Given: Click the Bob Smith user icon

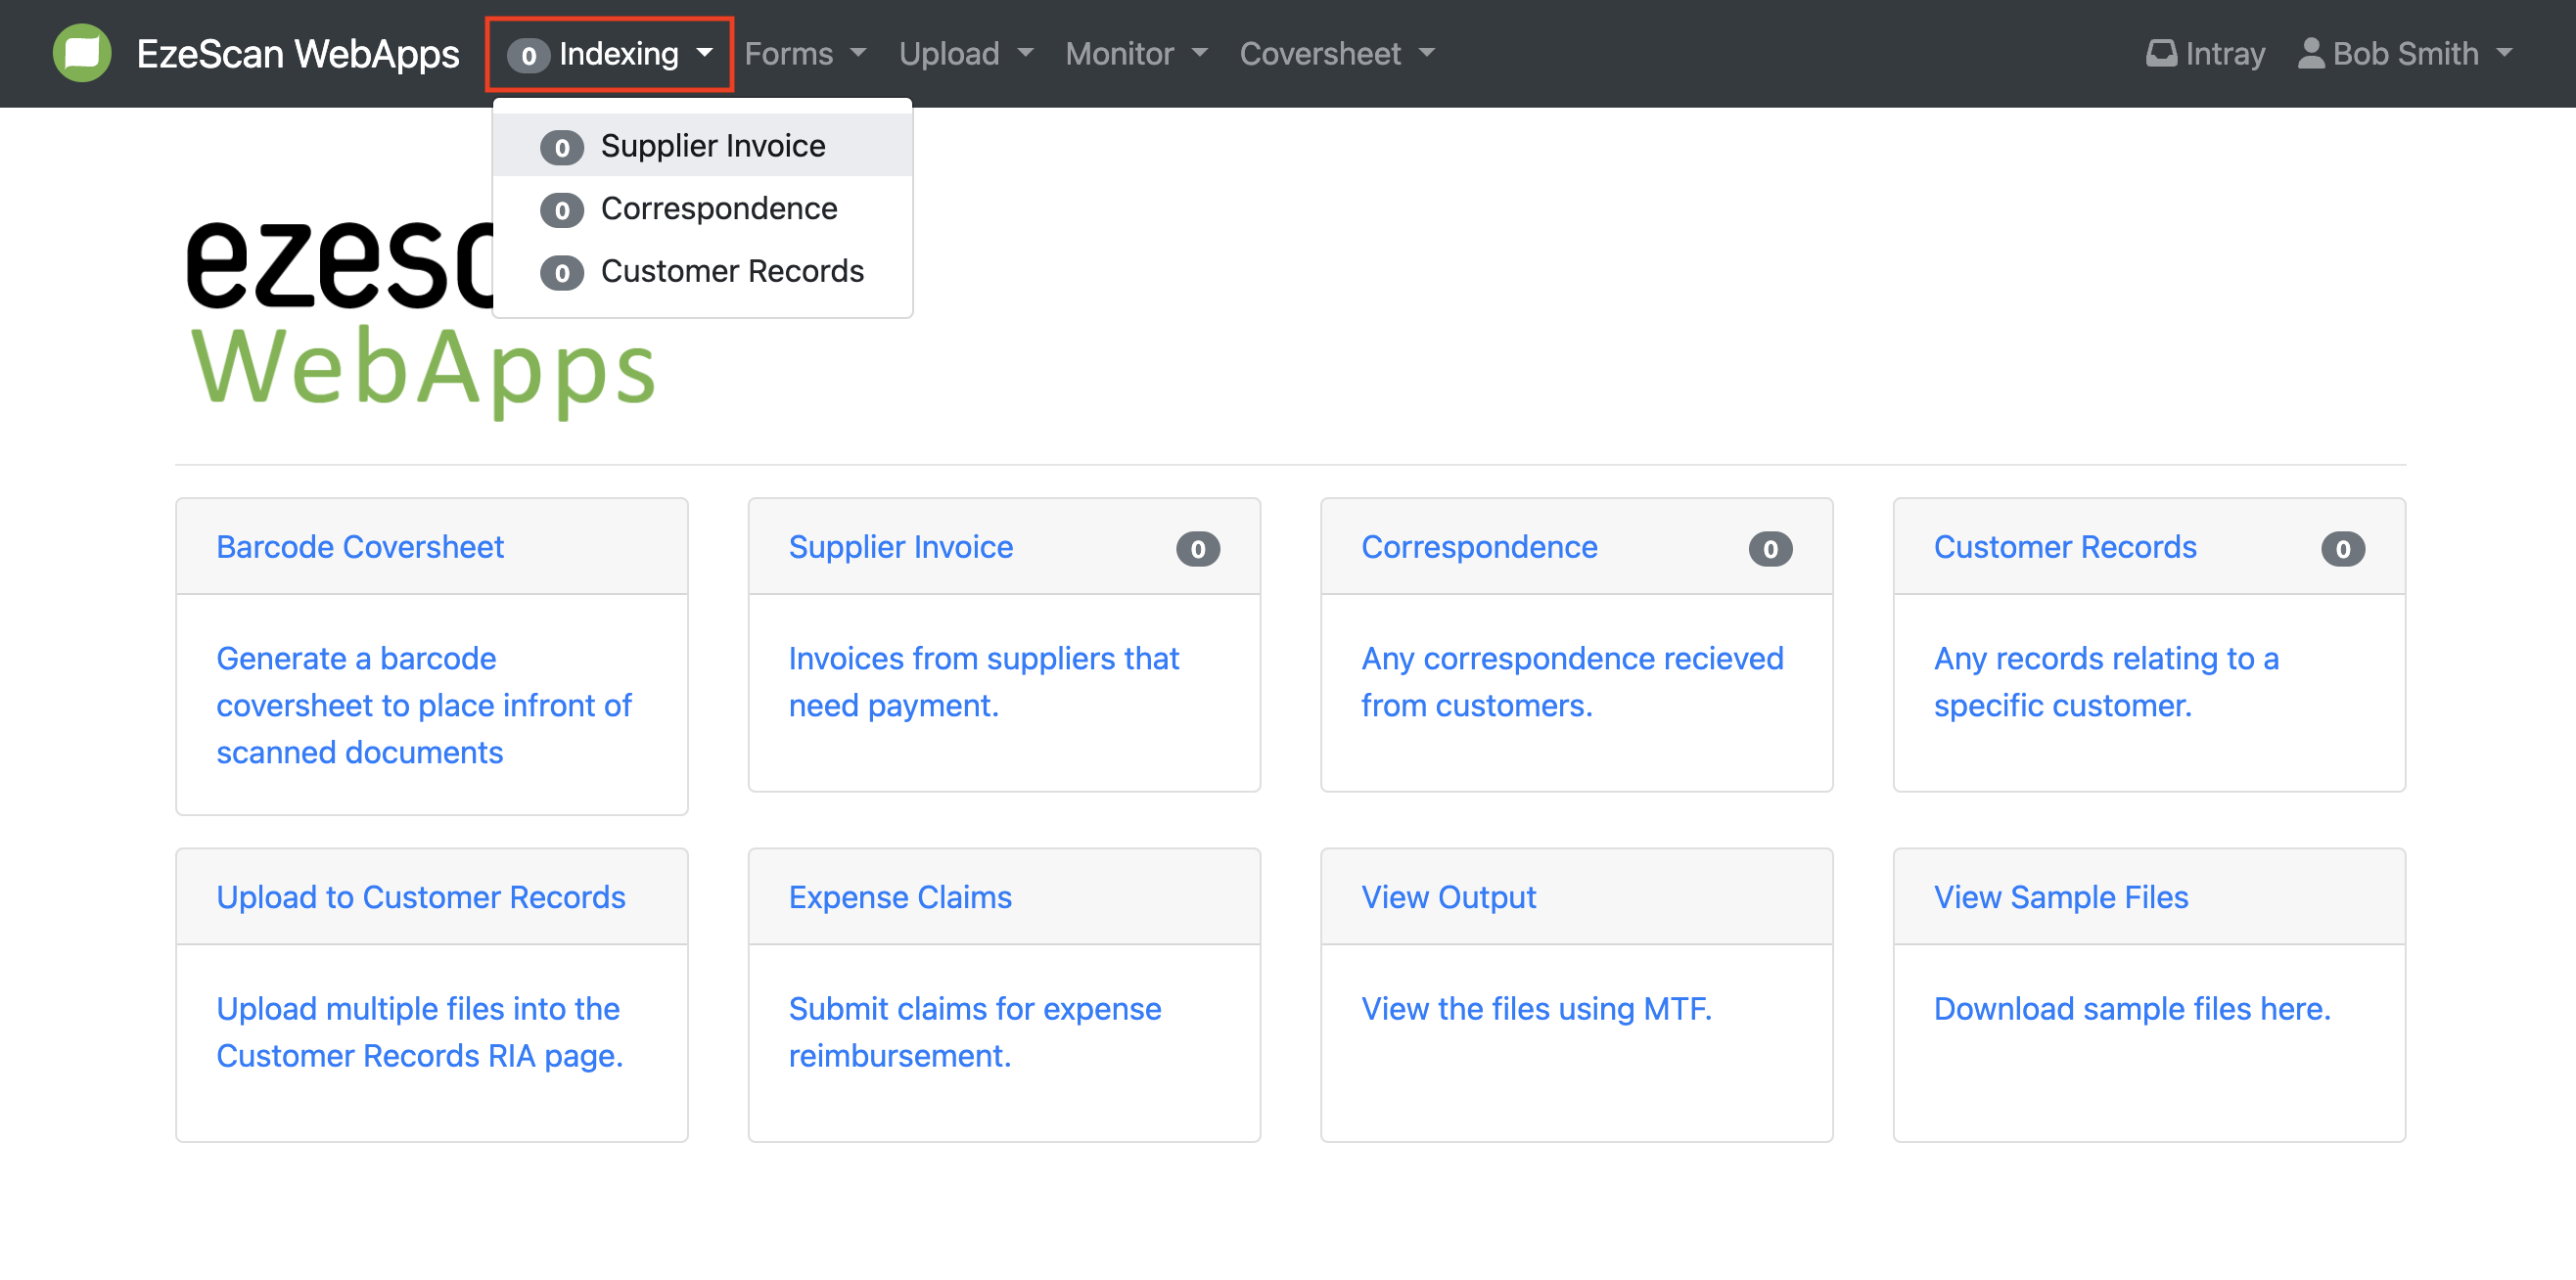Looking at the screenshot, I should coord(2310,53).
